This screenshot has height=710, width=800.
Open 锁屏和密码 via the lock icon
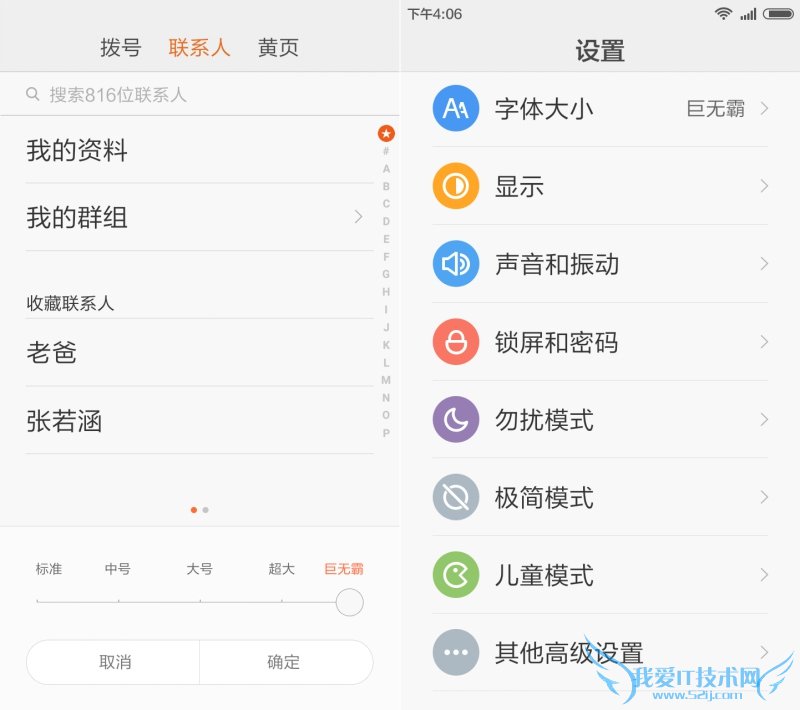[456, 342]
